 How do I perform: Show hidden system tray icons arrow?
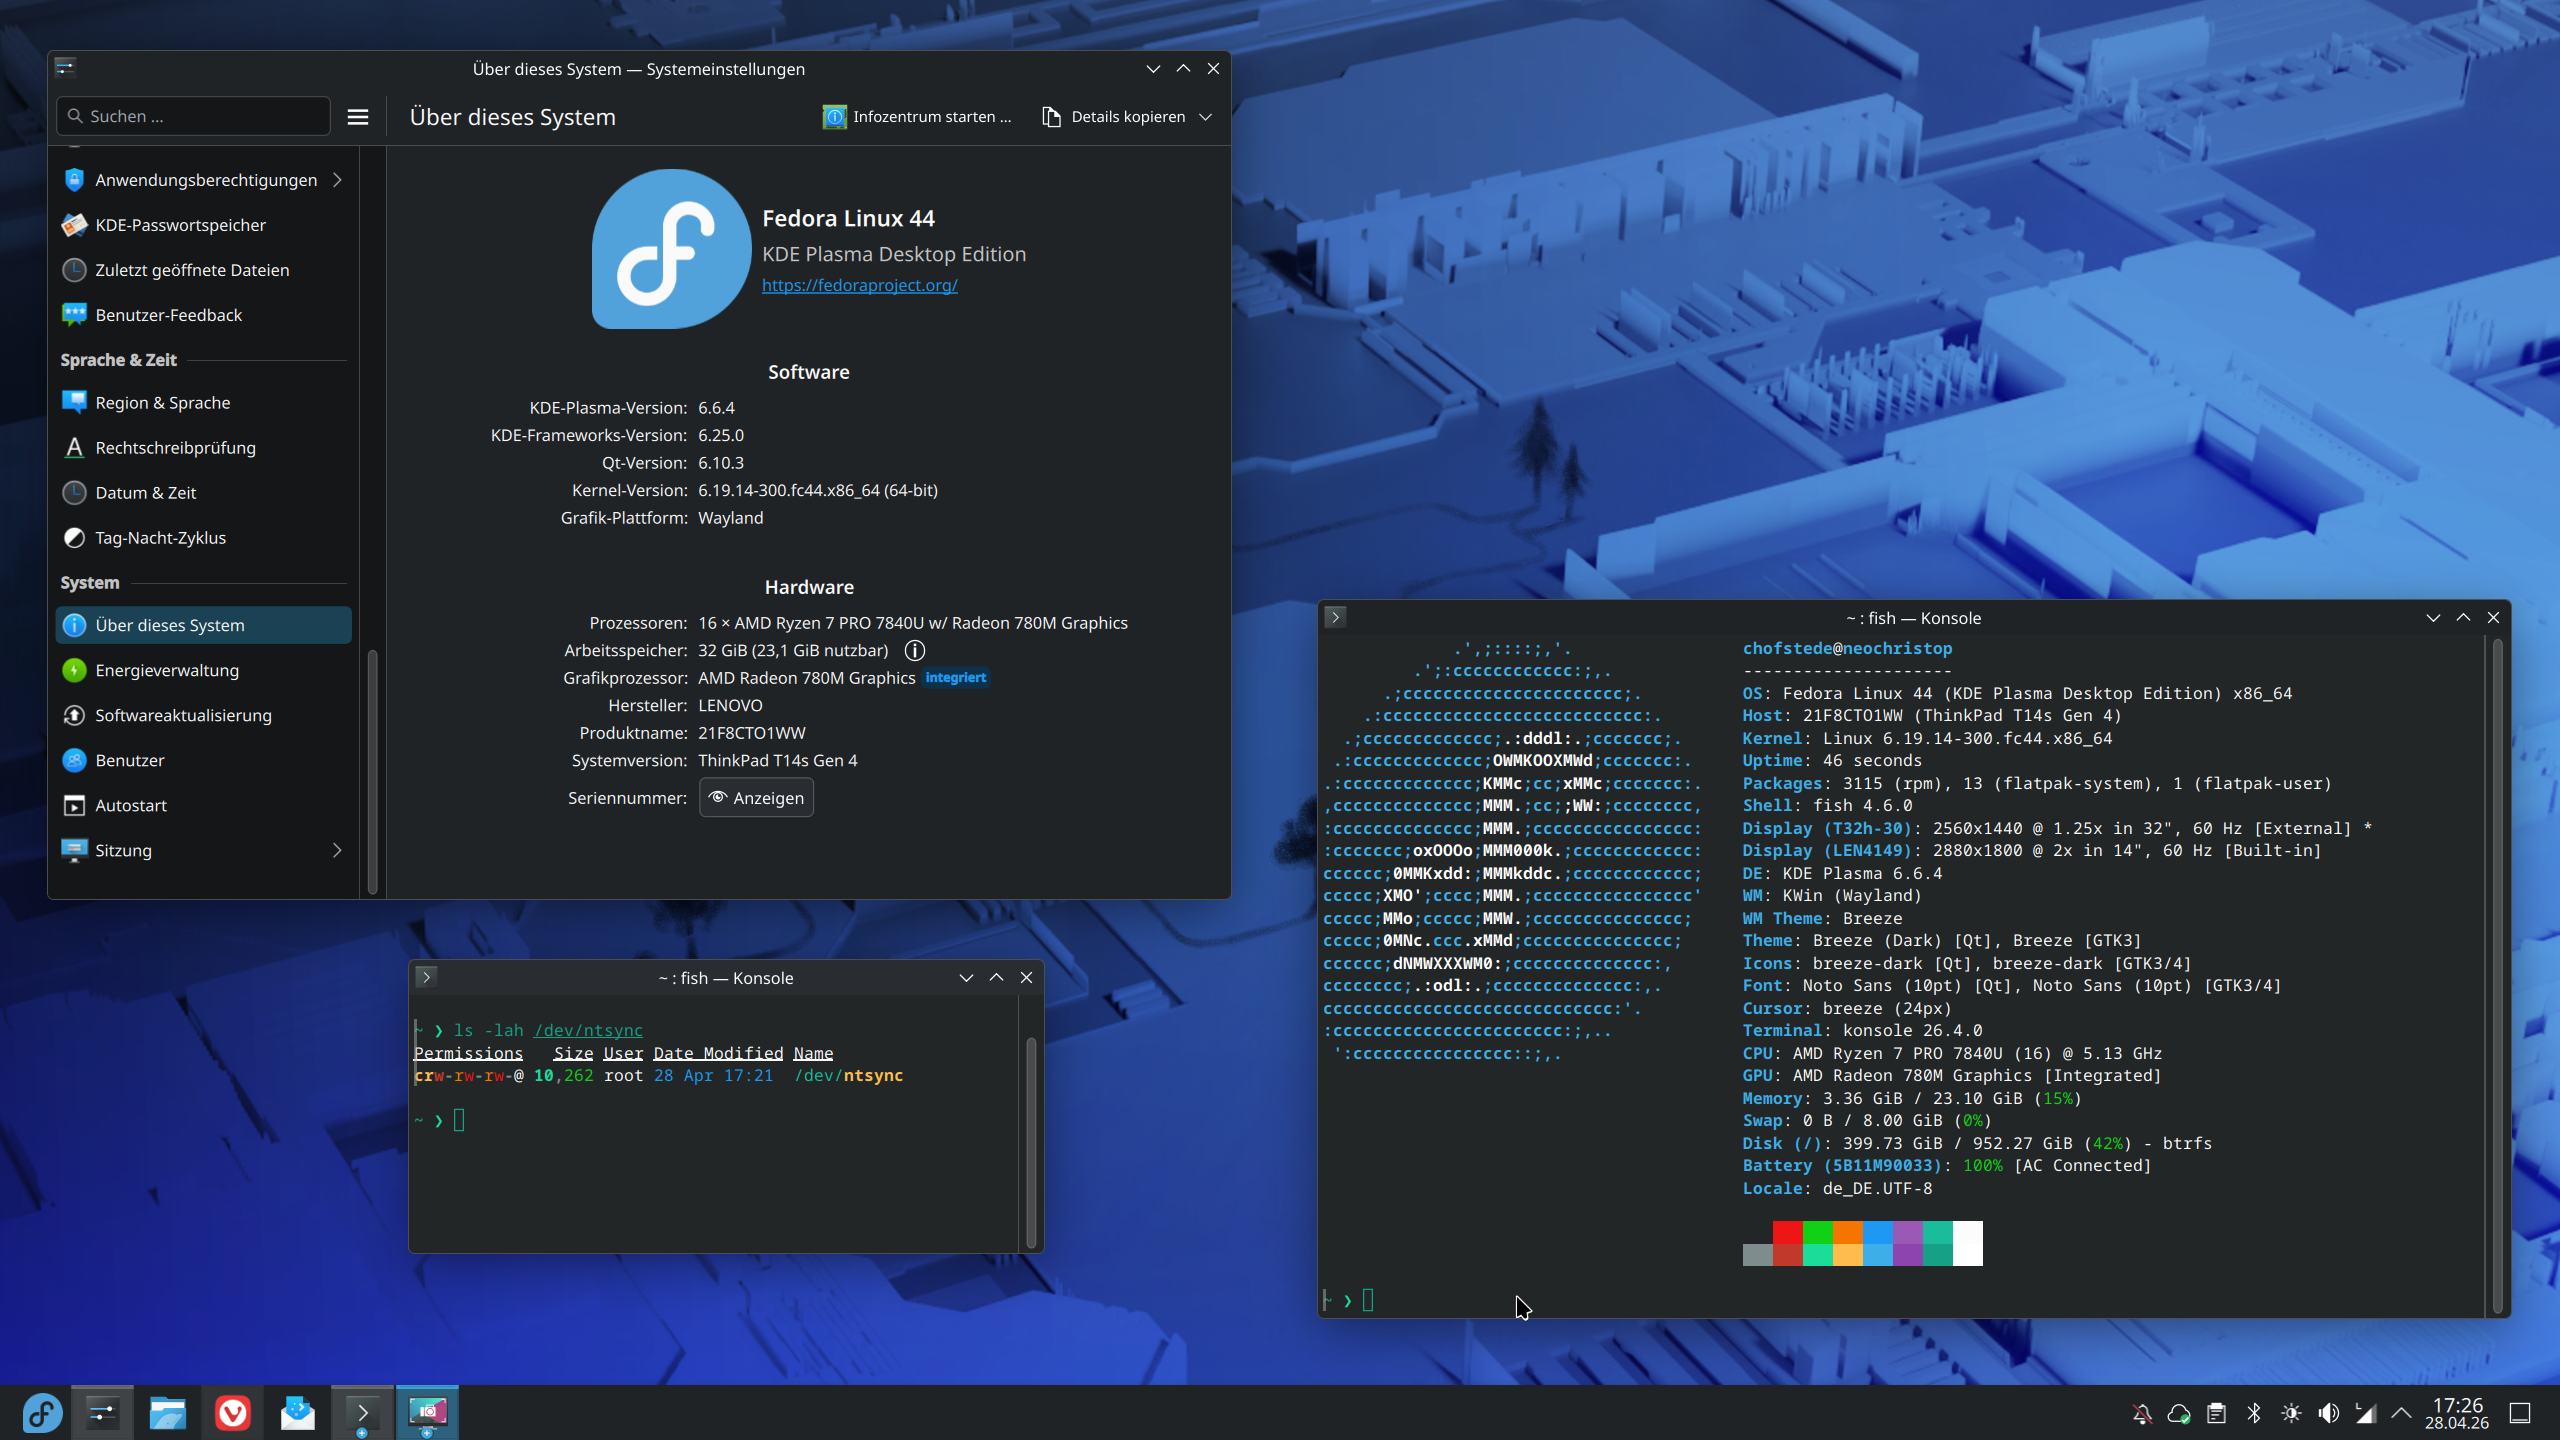tap(2402, 1413)
